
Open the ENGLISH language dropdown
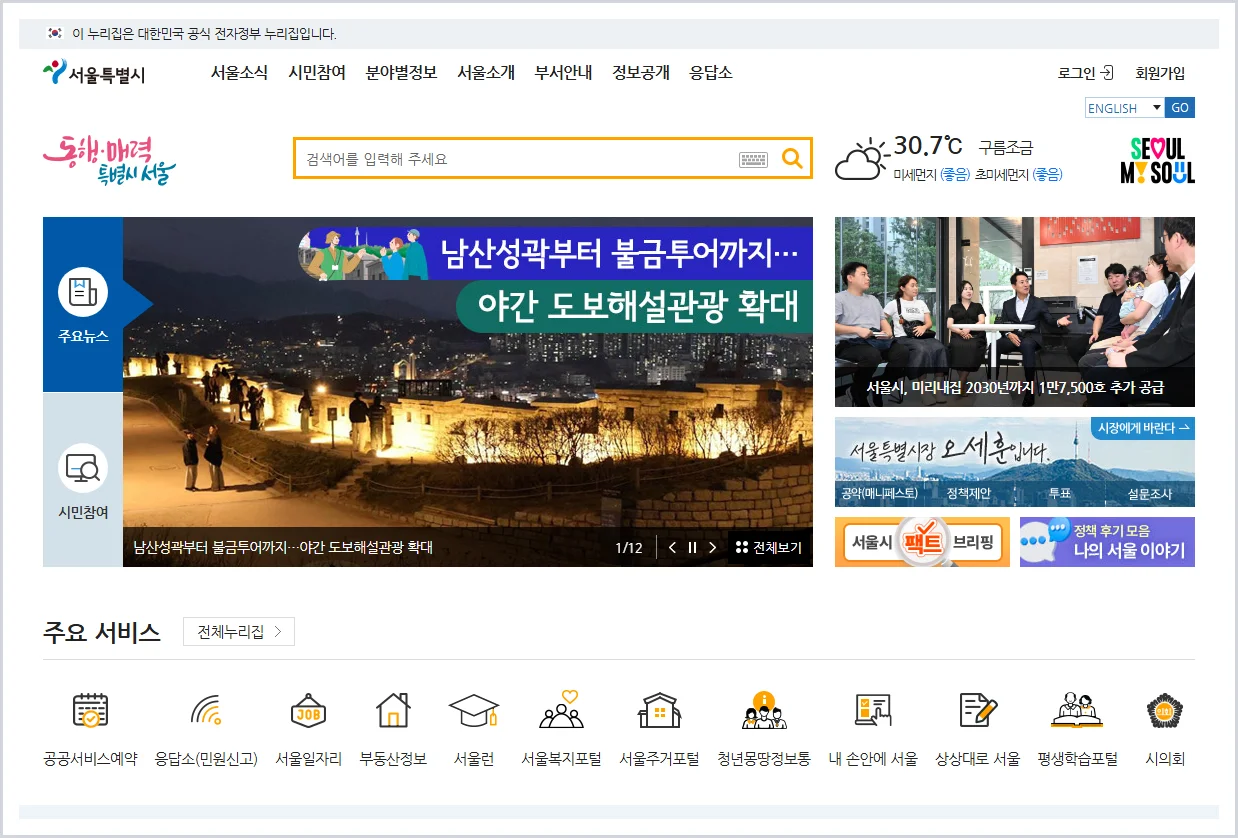(x=1125, y=108)
